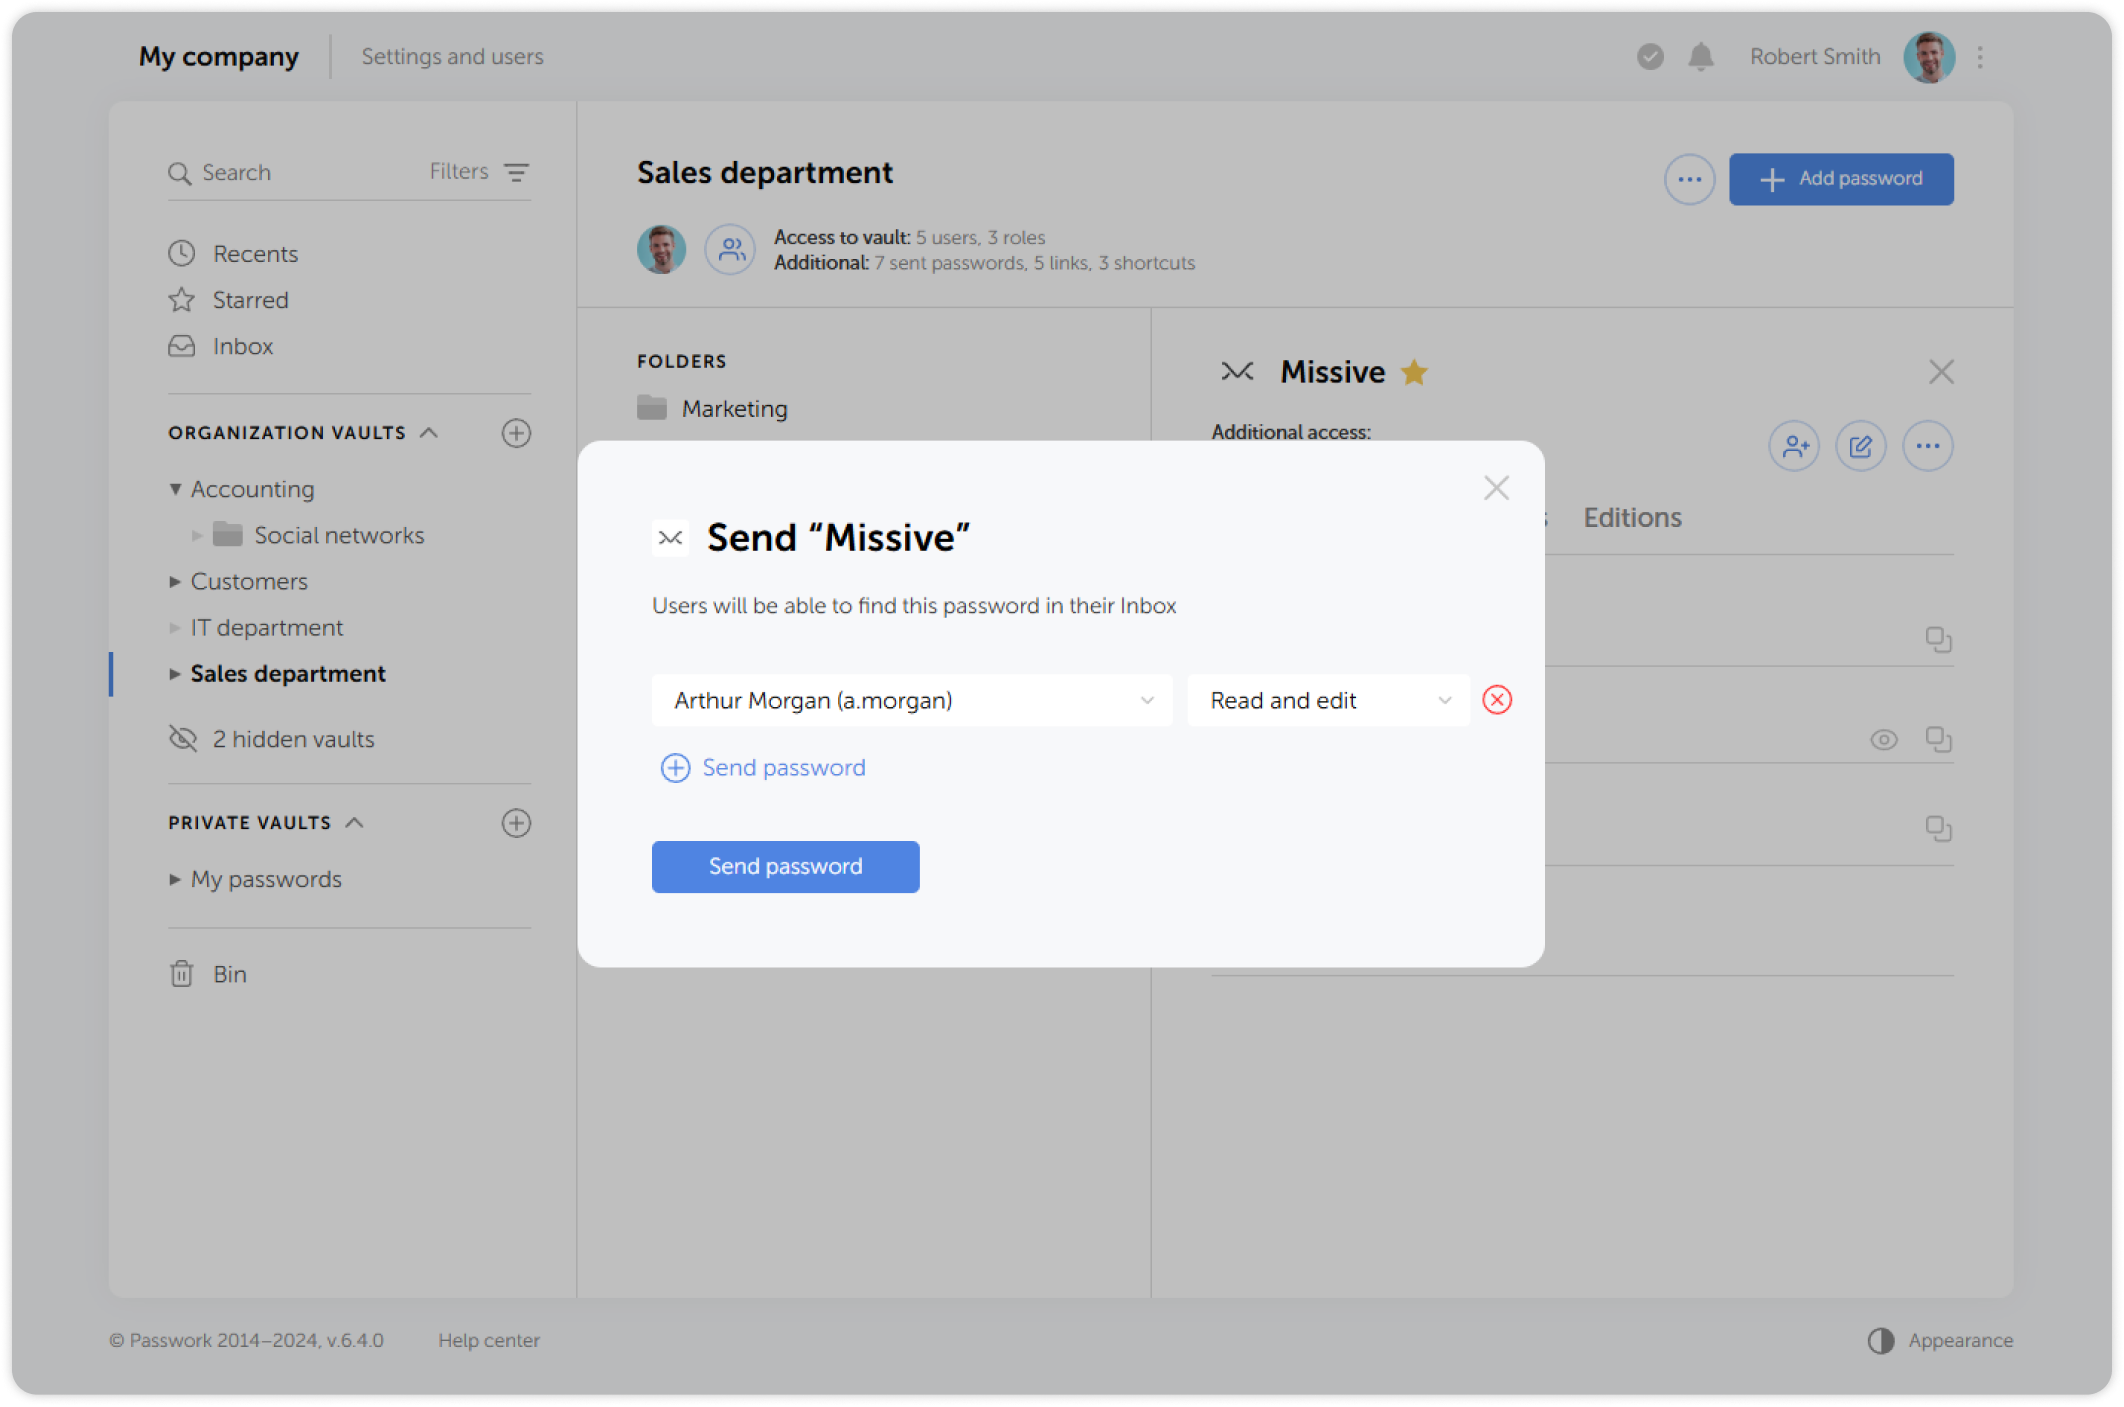This screenshot has width=2124, height=1407.
Task: Toggle dark mode via Appearance
Action: (1944, 1340)
